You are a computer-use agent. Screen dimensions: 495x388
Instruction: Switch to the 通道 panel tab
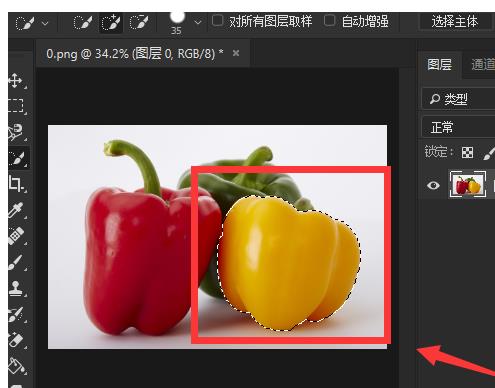click(483, 64)
